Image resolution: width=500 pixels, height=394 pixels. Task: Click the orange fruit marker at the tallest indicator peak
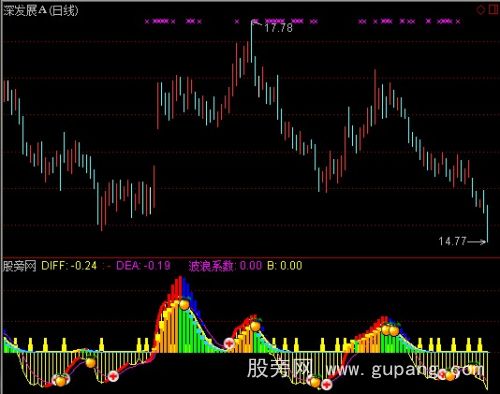tap(184, 304)
